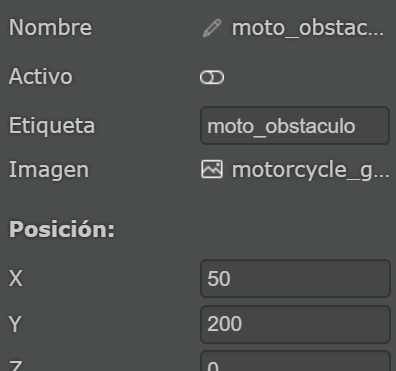Click the Posición section heading
396x371 pixels.
62,229
